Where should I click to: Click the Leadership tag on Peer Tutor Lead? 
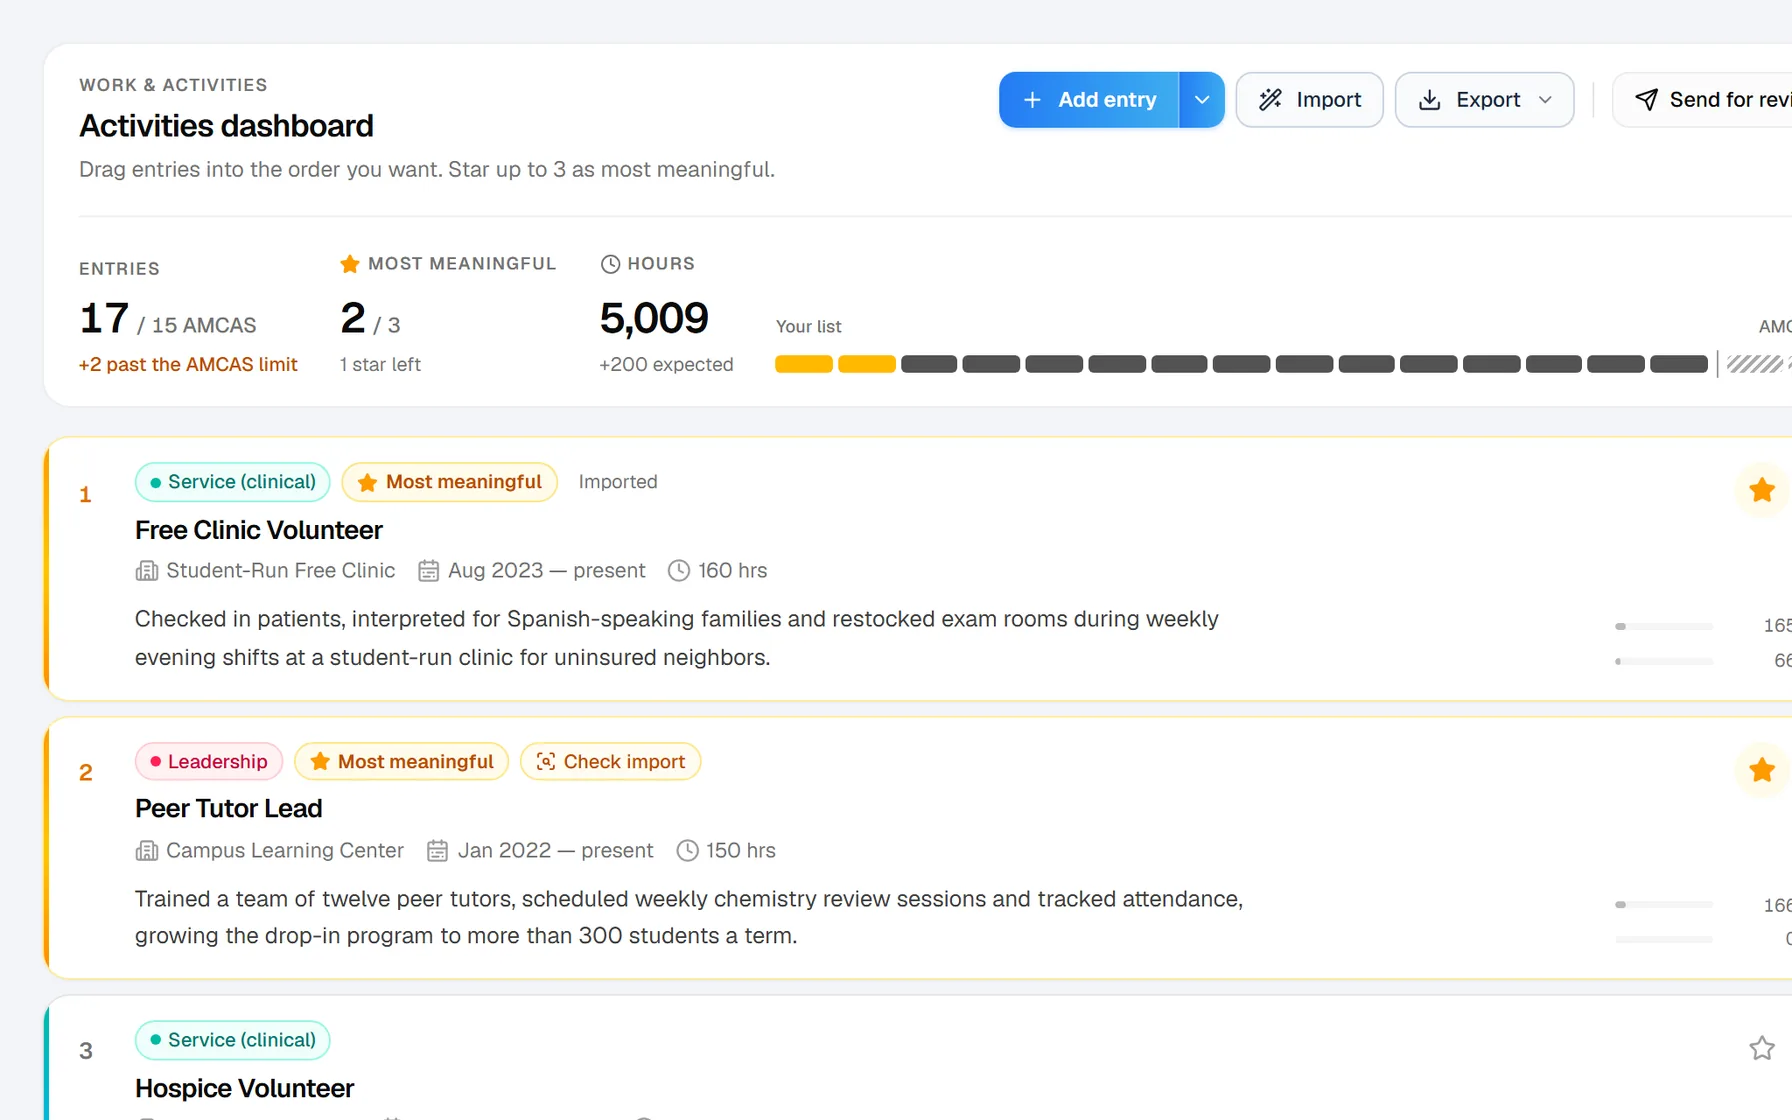tap(209, 762)
